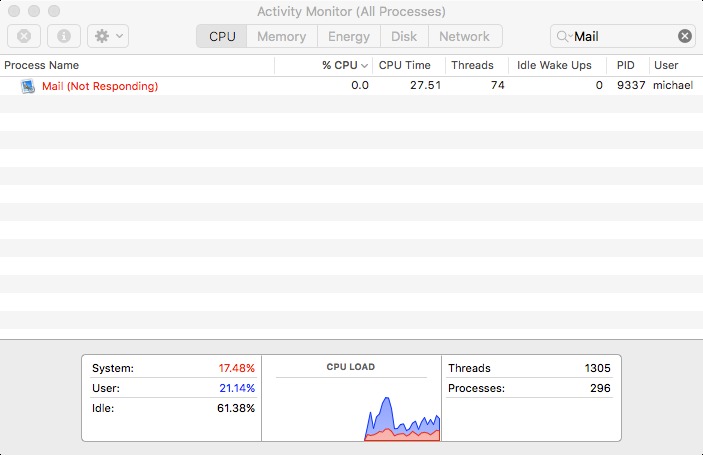Open the process Inspect info button
The image size is (703, 455).
(64, 36)
